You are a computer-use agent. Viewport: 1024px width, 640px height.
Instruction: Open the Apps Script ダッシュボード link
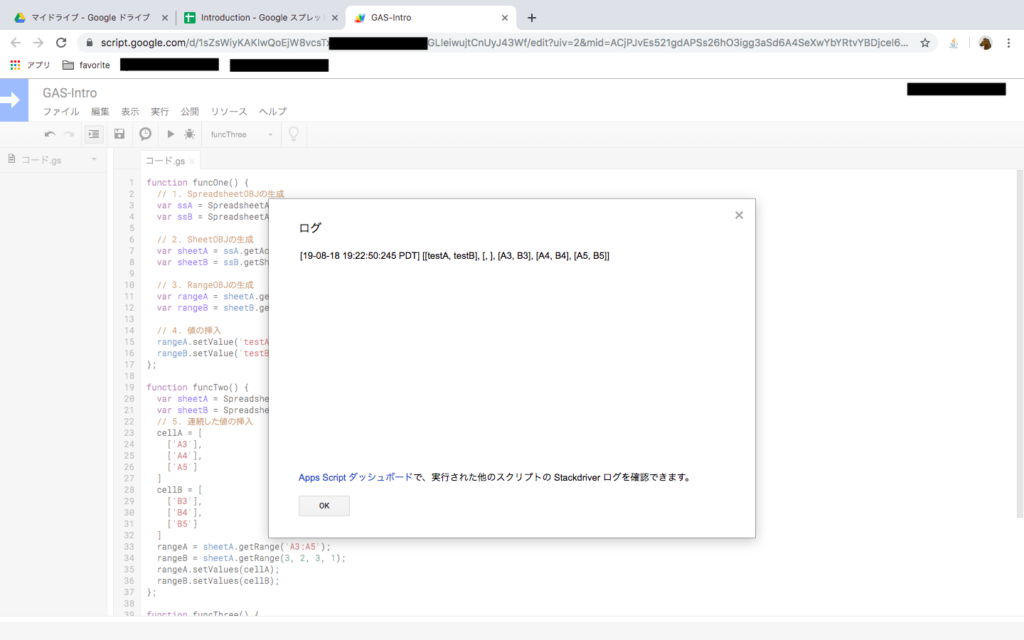click(355, 478)
